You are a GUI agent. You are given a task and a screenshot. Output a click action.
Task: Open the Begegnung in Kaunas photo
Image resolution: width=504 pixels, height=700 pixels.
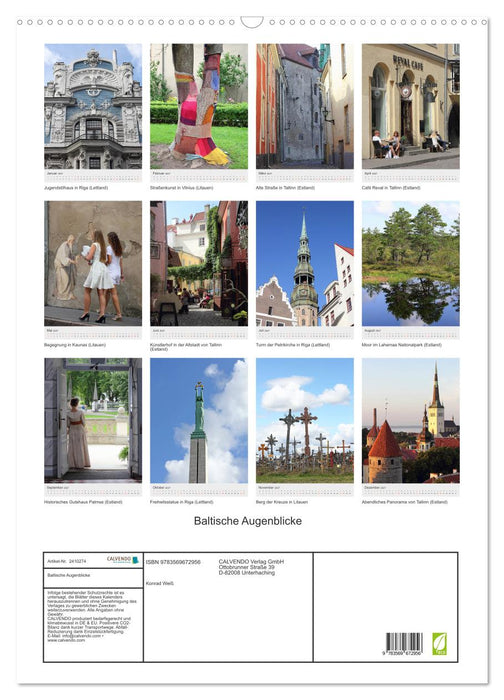point(93,263)
